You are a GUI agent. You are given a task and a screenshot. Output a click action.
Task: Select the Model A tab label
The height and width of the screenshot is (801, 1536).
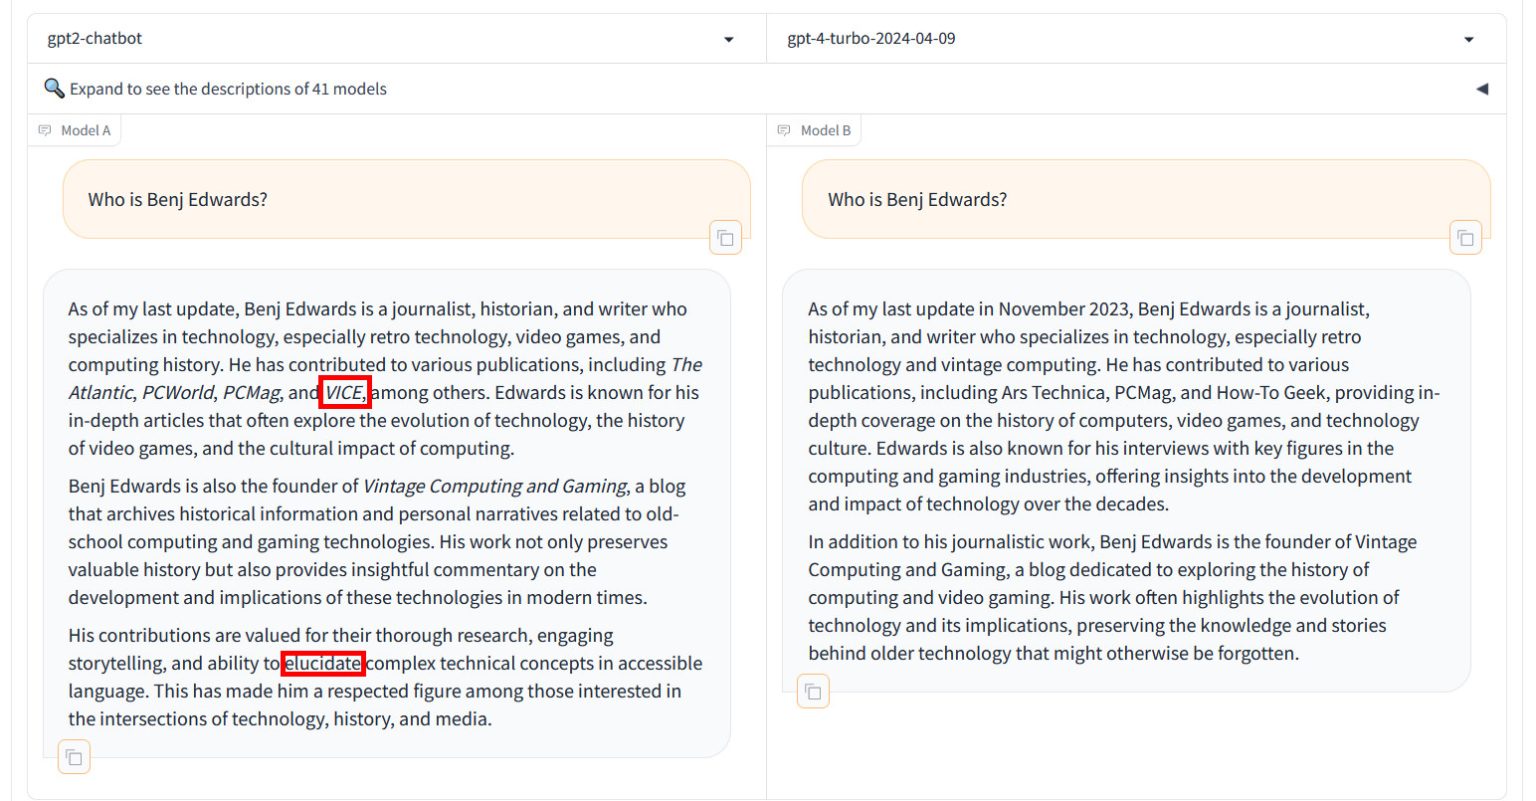point(83,129)
